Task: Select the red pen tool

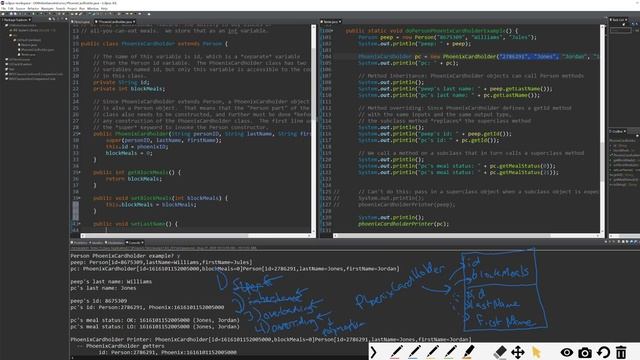Action: pos(396,352)
